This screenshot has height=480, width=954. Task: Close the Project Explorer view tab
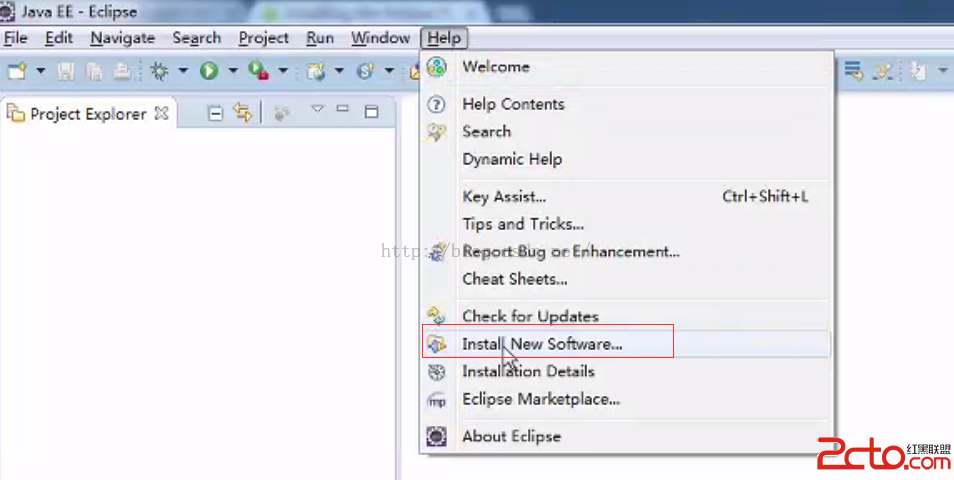coord(161,113)
